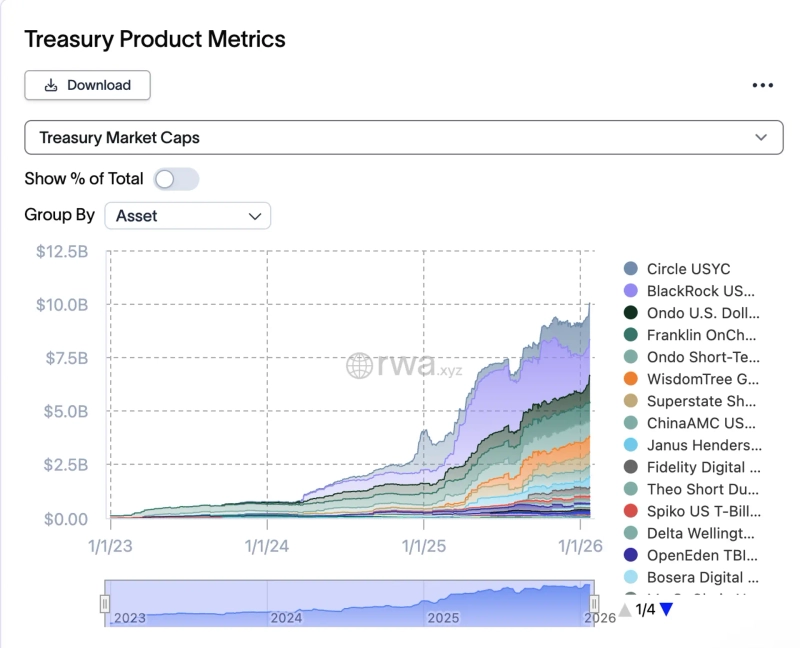Image resolution: width=800 pixels, height=648 pixels.
Task: Click the OpenEden TBILL legend item
Action: click(701, 555)
